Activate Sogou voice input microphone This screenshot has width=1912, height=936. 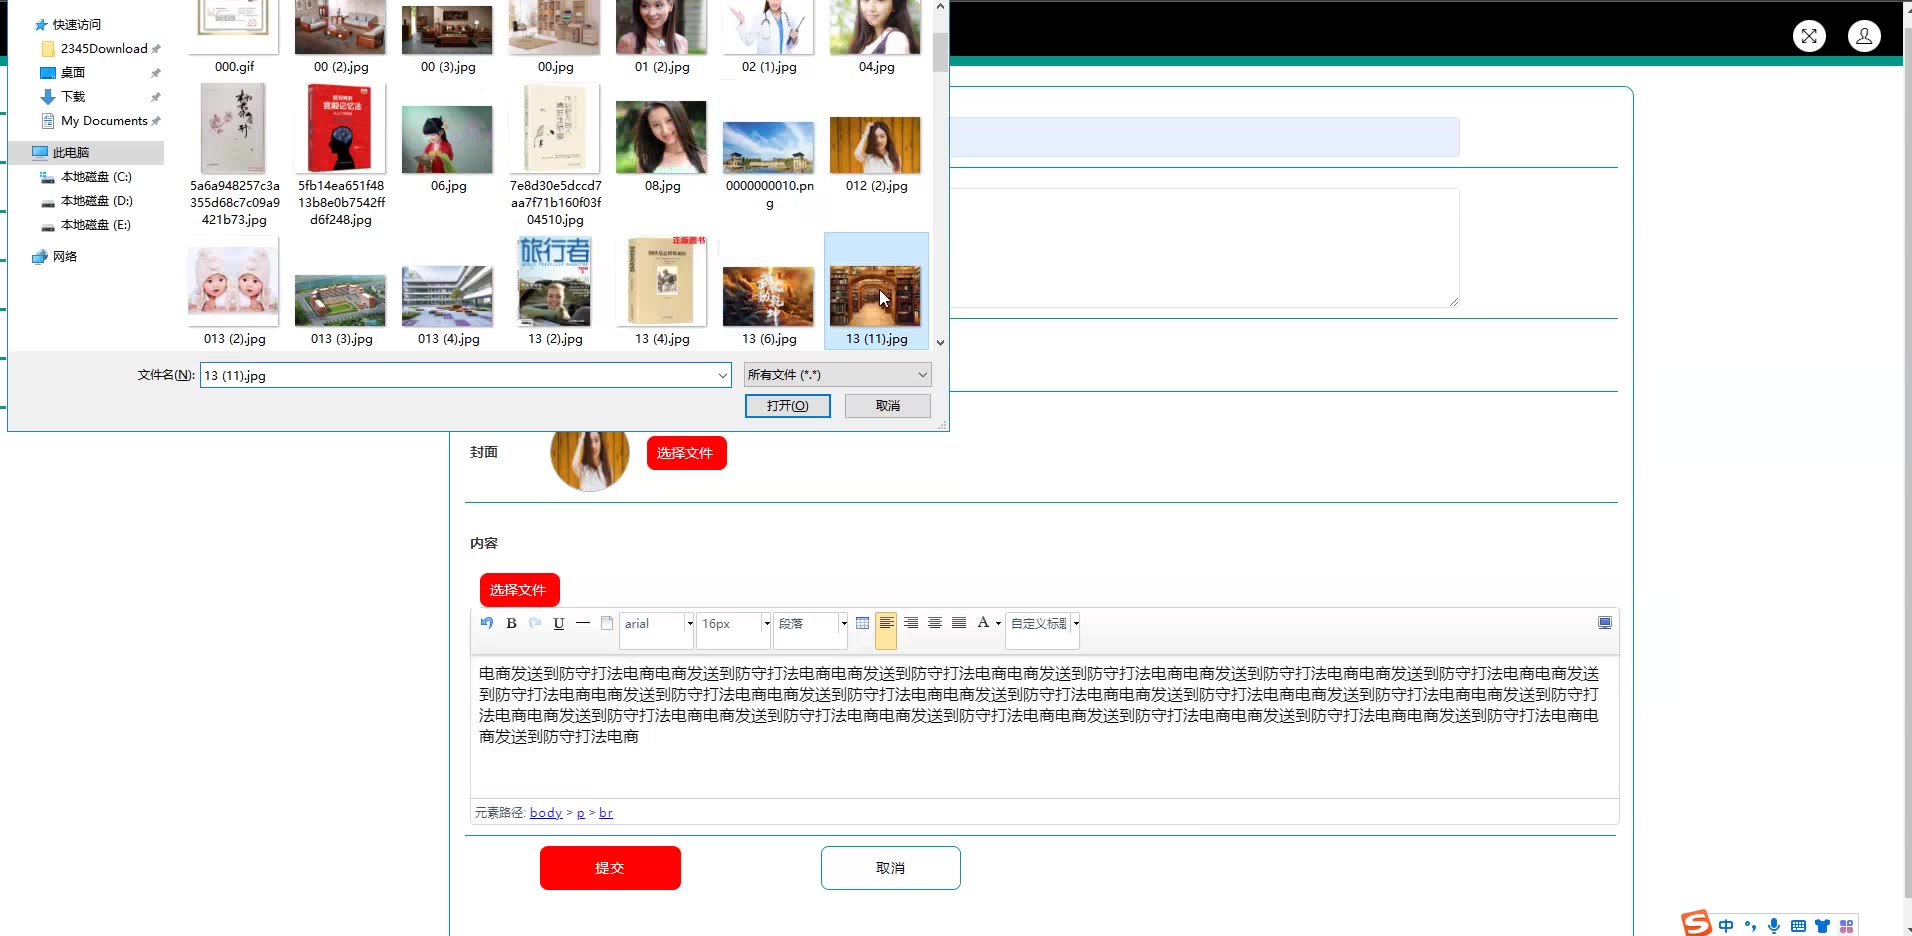point(1774,926)
